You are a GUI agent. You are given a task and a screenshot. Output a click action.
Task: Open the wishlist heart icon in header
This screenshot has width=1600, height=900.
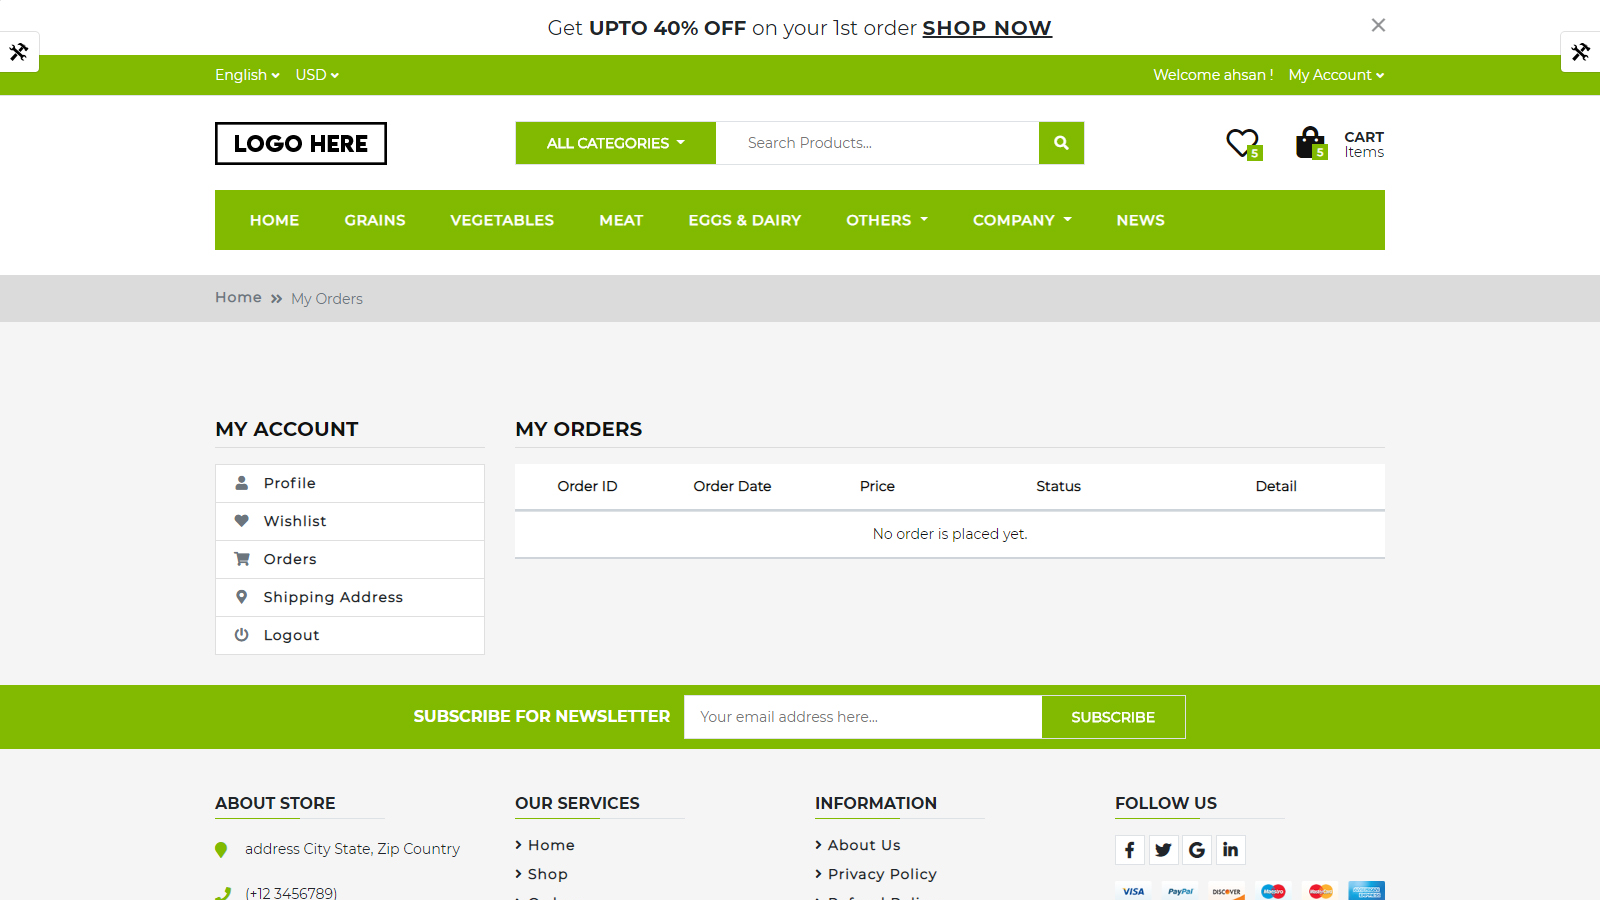pyautogui.click(x=1240, y=142)
